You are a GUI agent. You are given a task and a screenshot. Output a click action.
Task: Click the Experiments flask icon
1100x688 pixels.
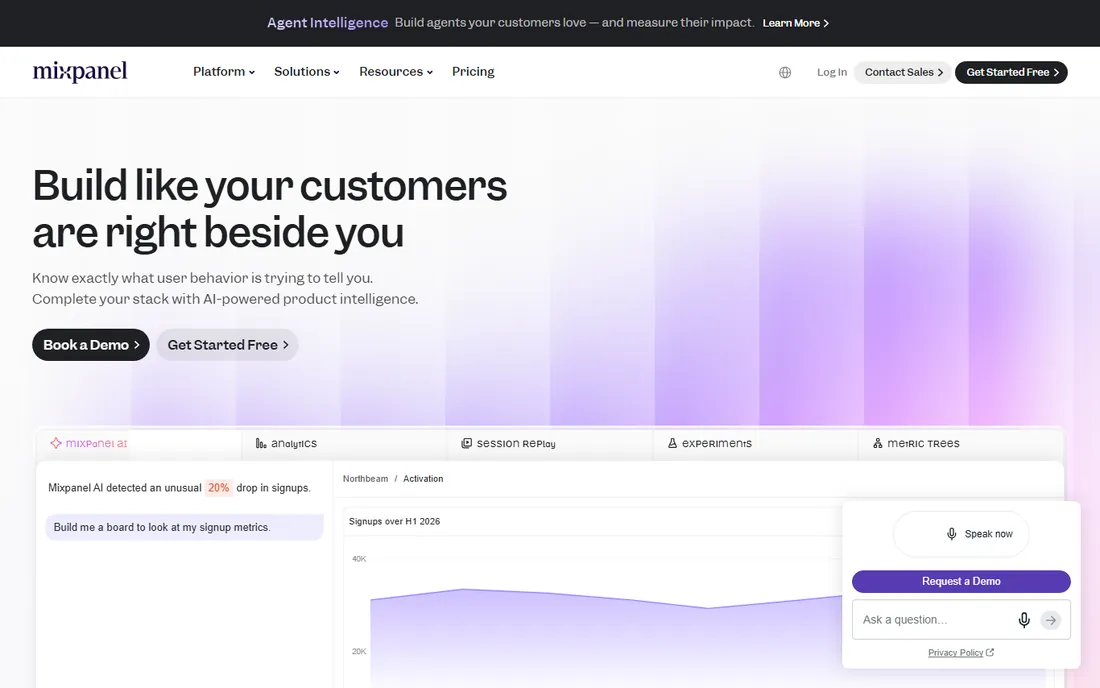tap(672, 443)
